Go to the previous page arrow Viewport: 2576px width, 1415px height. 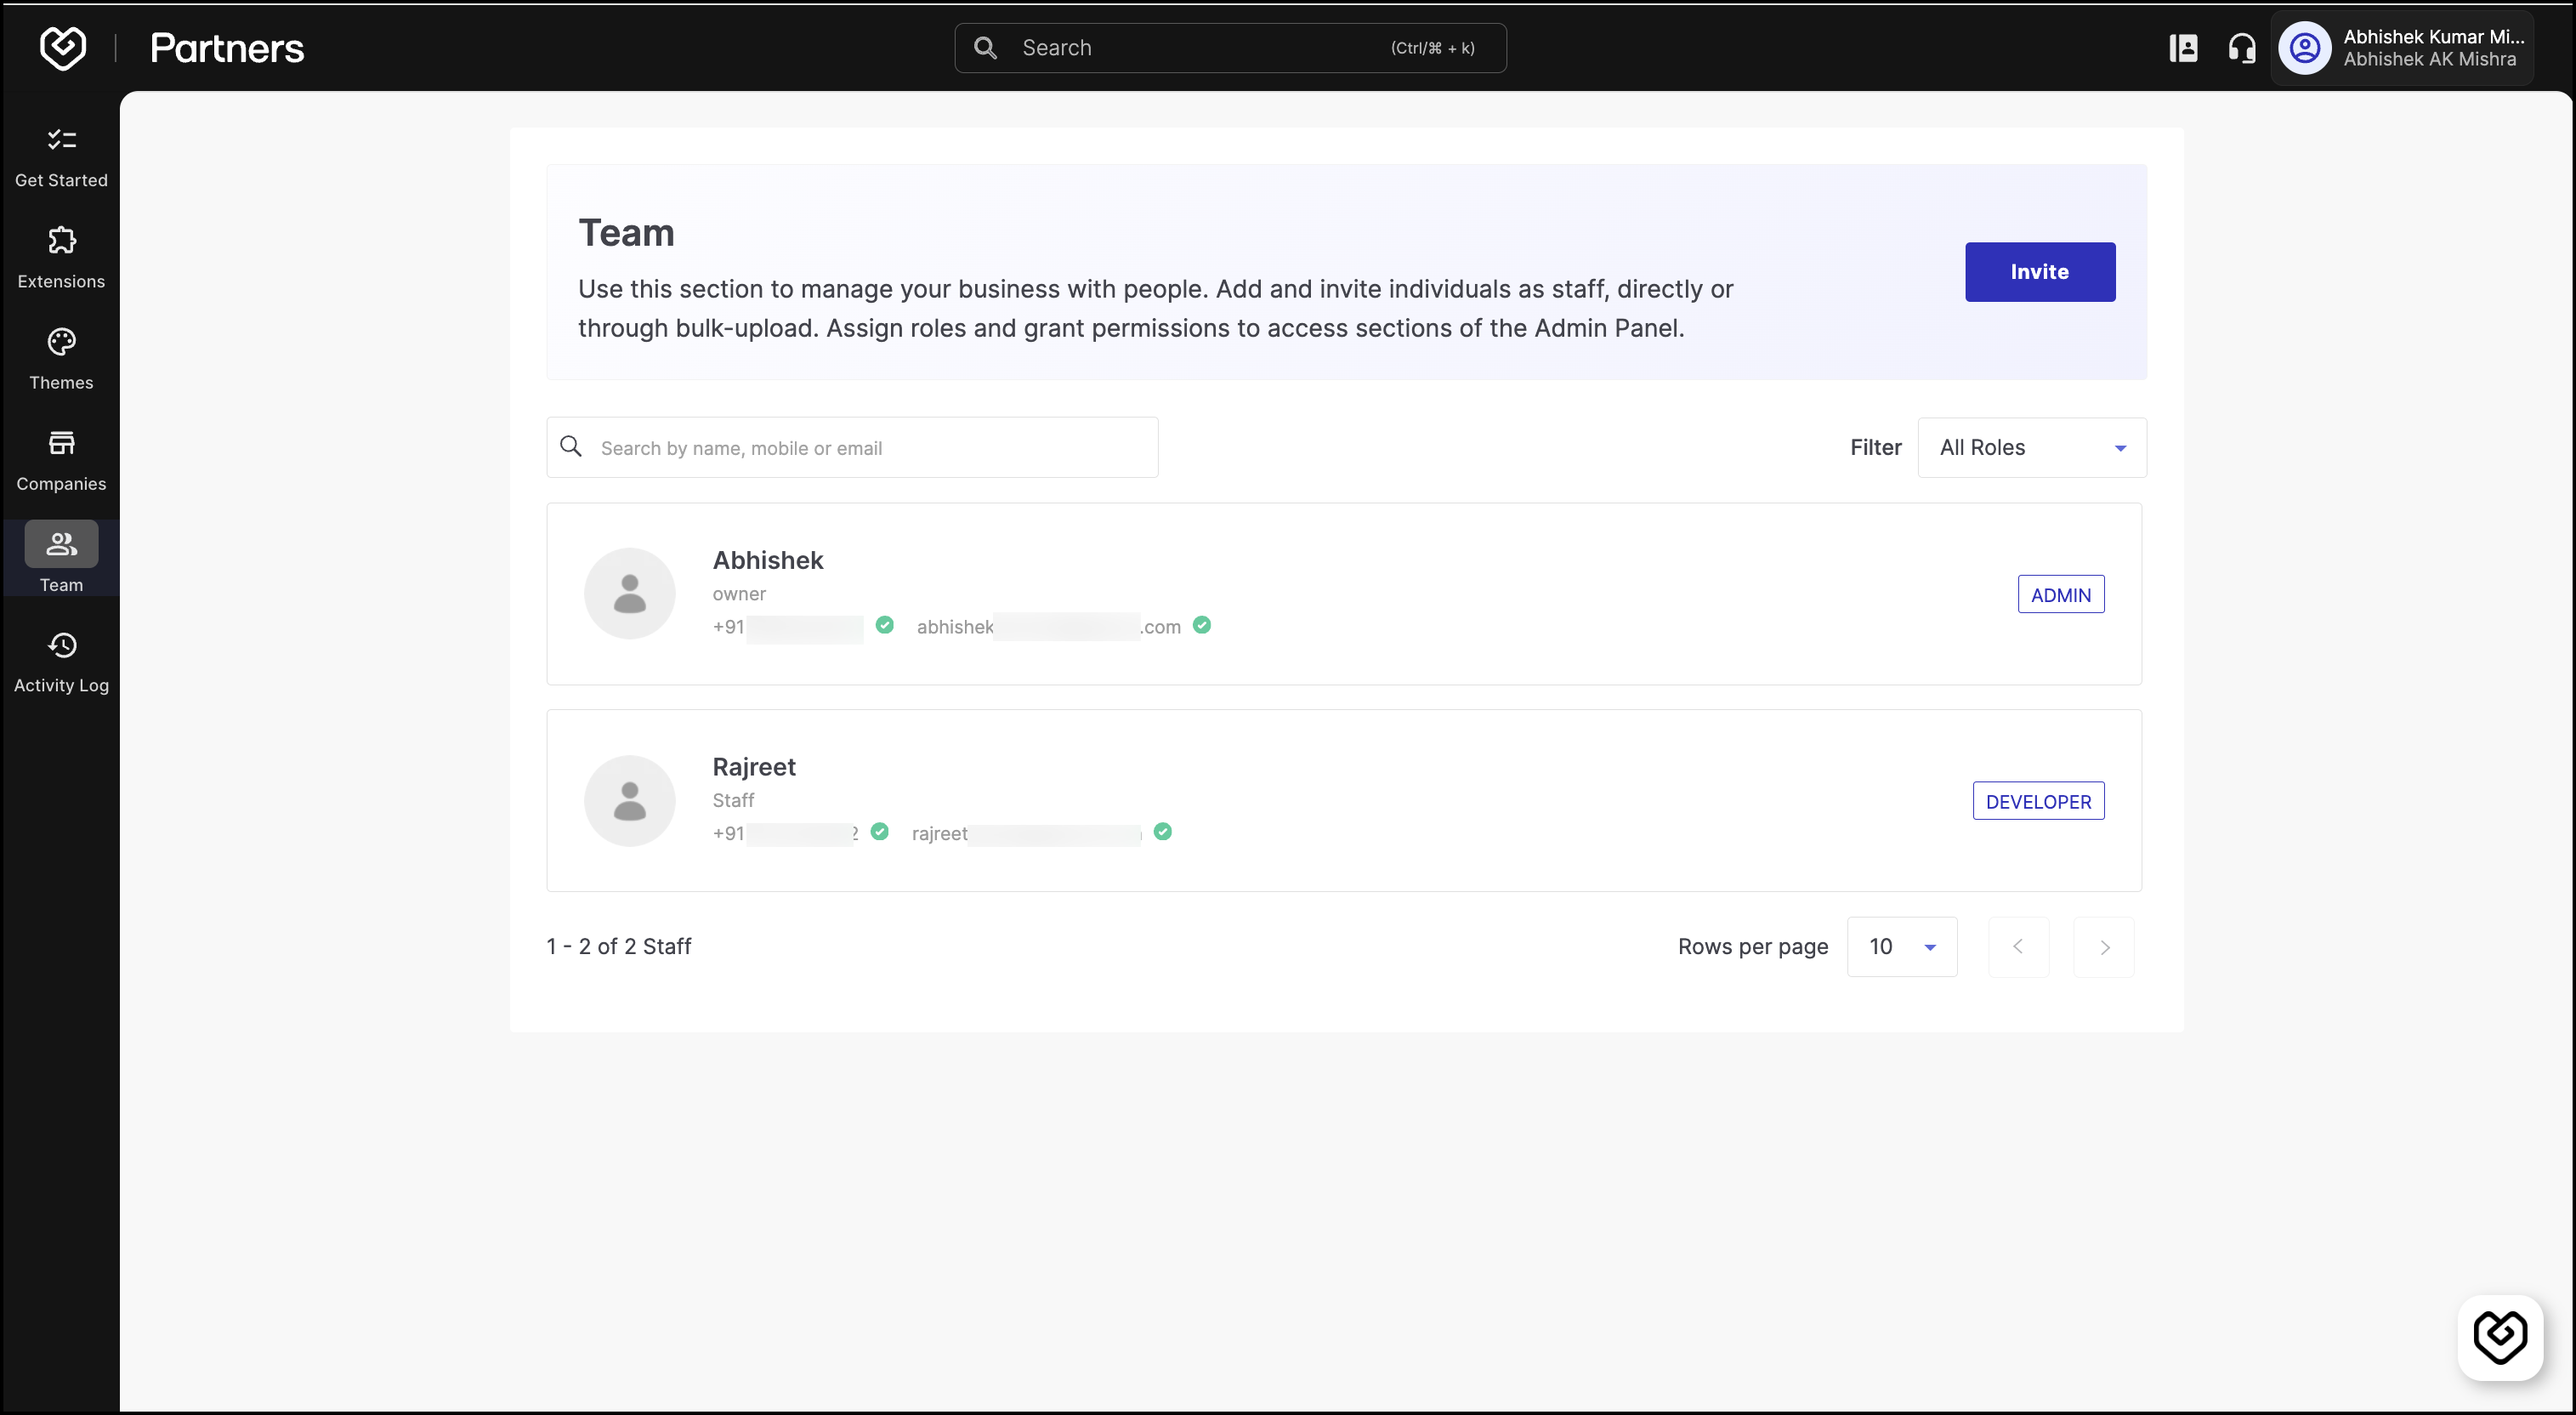(2019, 947)
